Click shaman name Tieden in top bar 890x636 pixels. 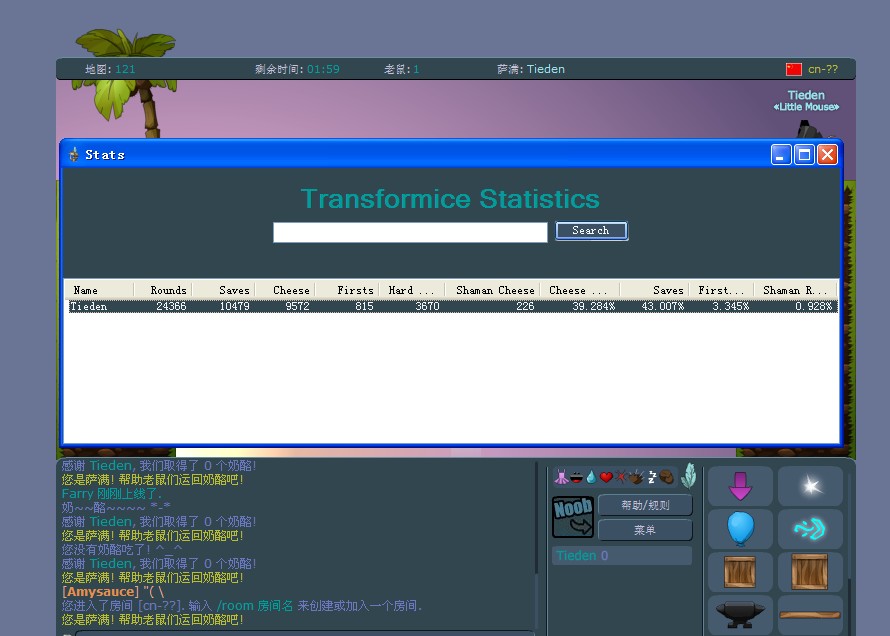pos(545,69)
